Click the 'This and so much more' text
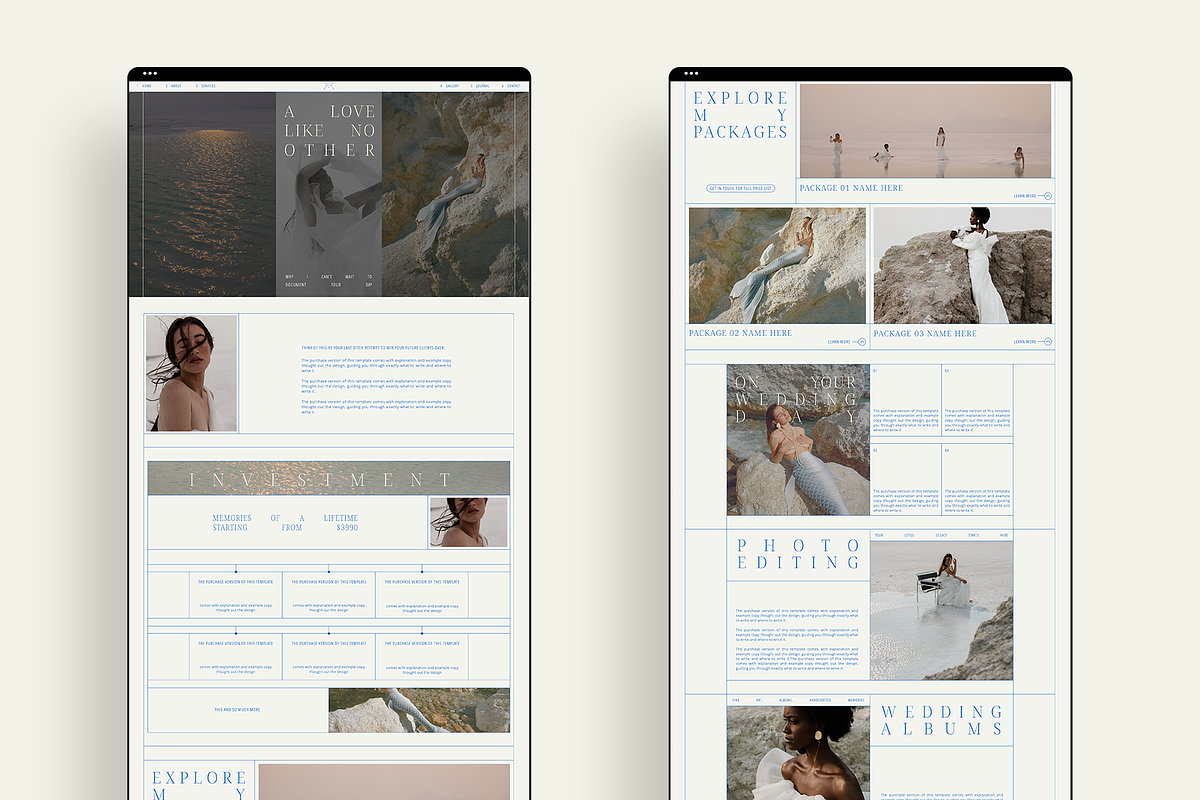 [237, 710]
